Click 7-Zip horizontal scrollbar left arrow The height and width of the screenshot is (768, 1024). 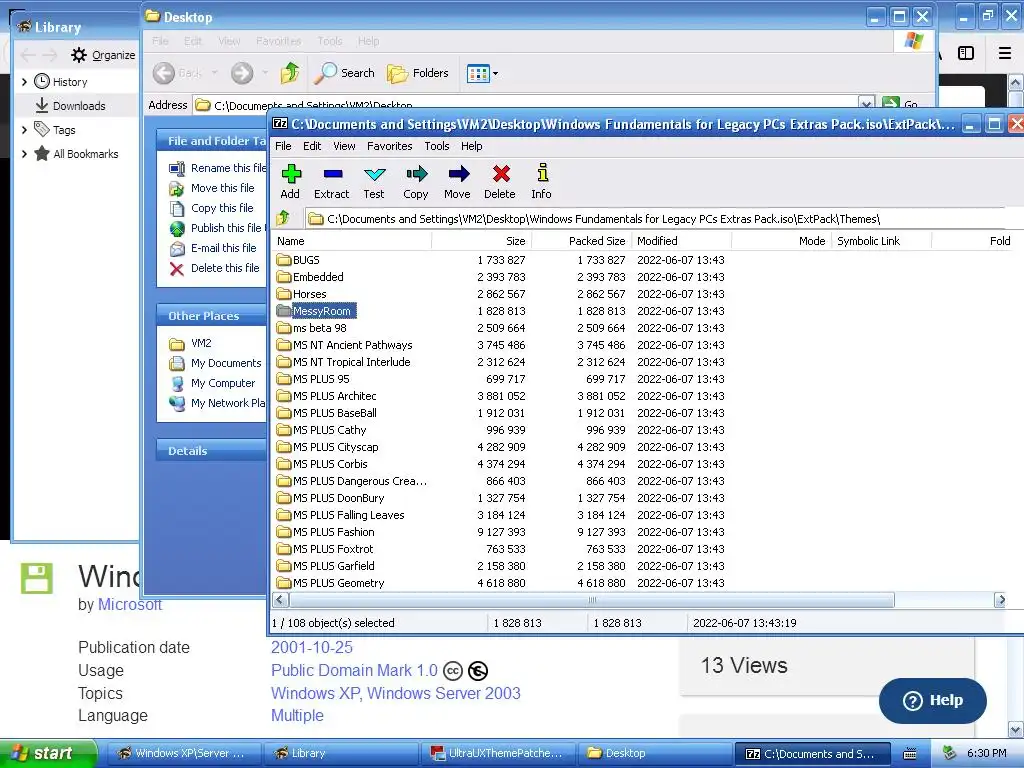tap(280, 600)
